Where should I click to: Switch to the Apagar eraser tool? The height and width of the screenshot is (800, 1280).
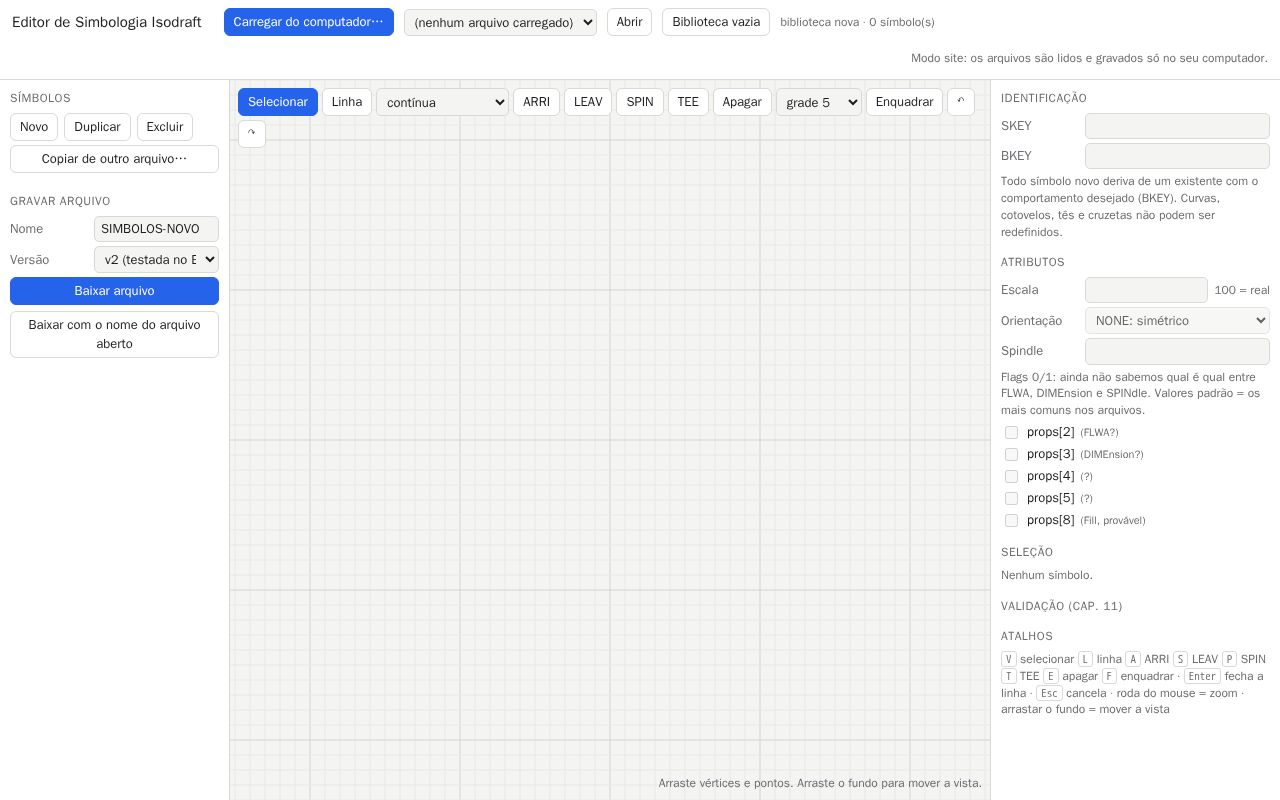[x=742, y=102]
